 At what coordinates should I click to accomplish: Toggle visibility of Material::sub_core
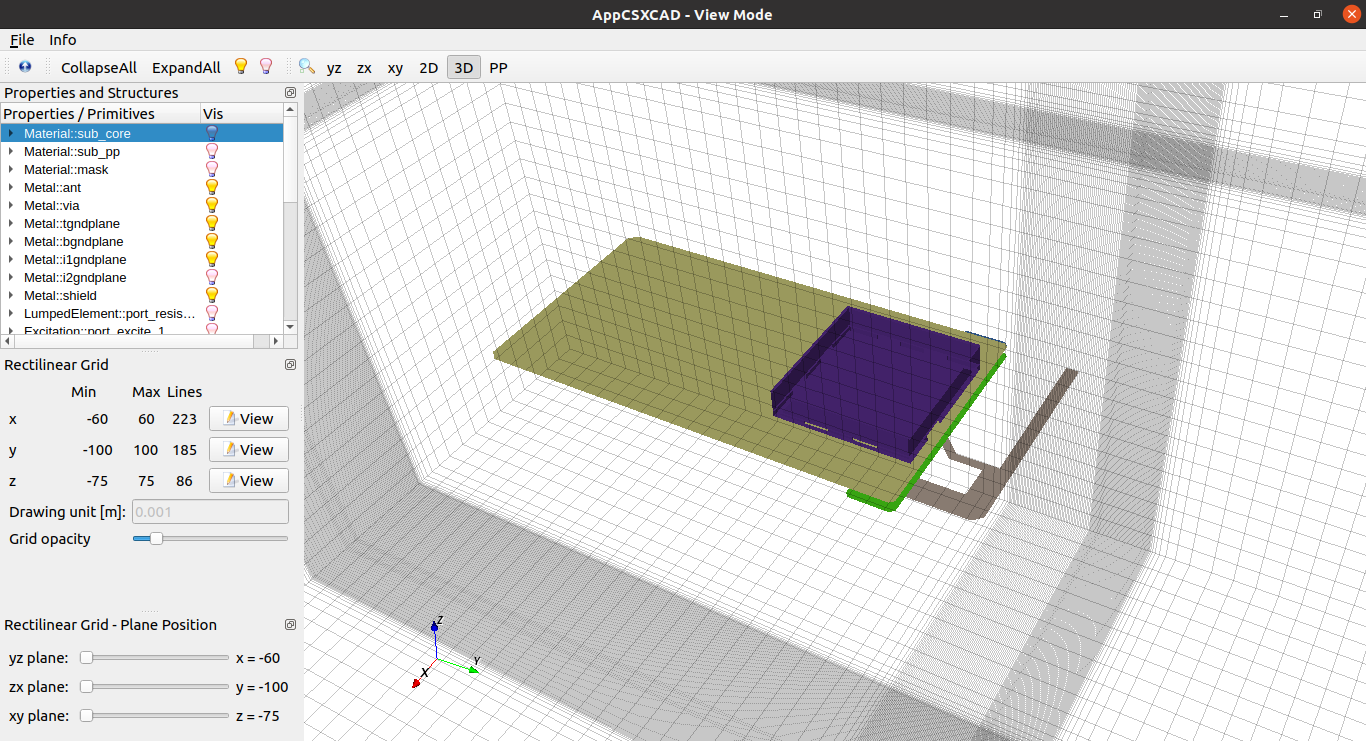(211, 133)
